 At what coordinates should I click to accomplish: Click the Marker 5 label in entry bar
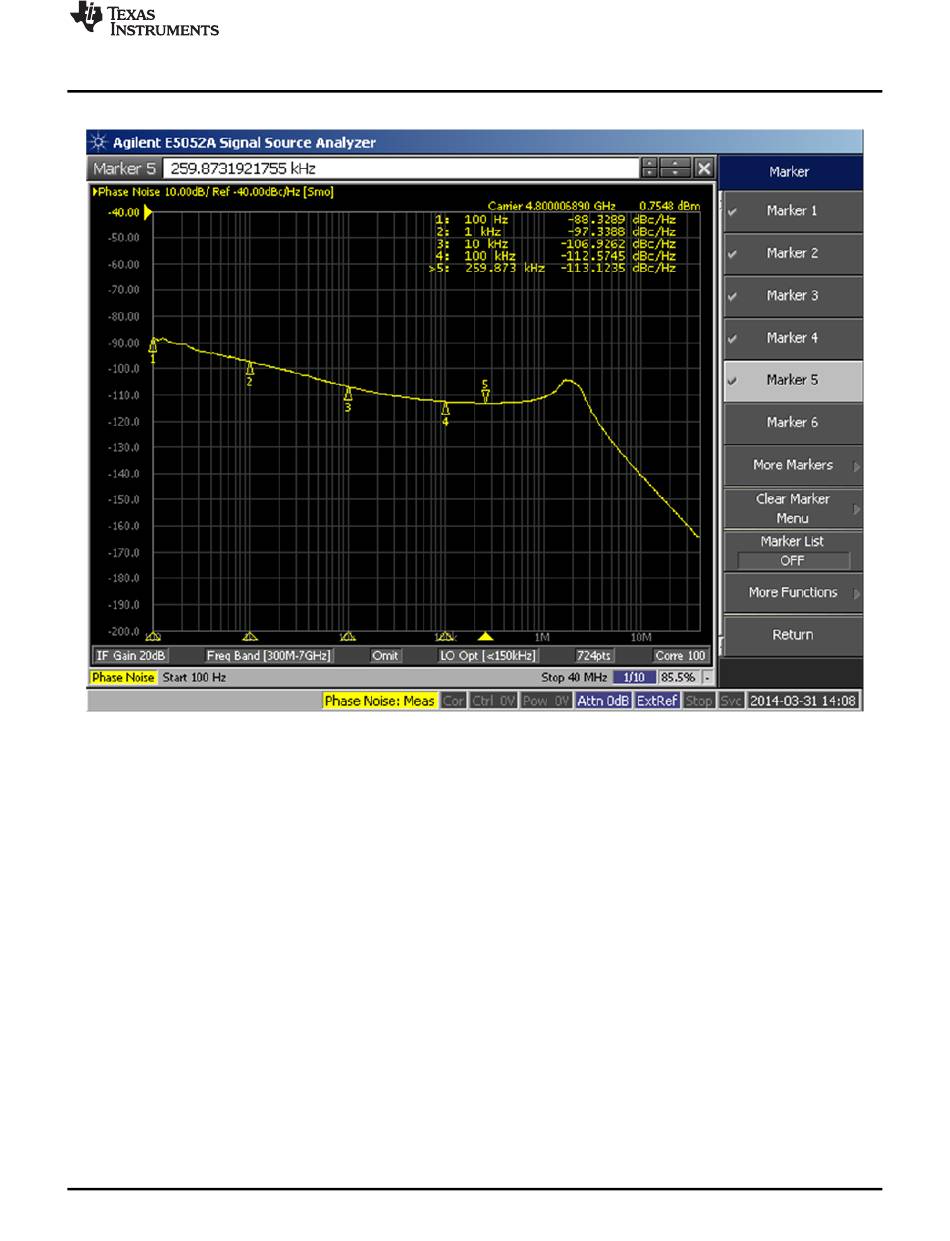[x=124, y=168]
